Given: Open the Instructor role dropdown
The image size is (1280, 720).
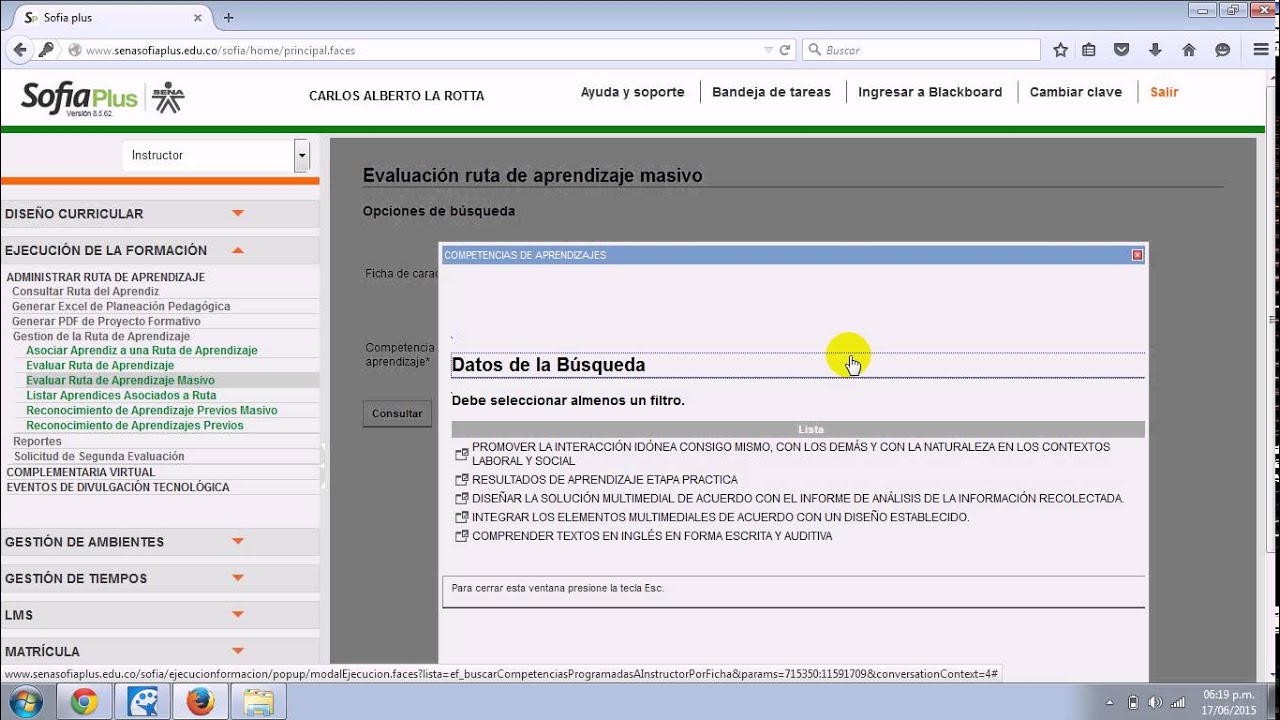Looking at the screenshot, I should click(x=301, y=155).
